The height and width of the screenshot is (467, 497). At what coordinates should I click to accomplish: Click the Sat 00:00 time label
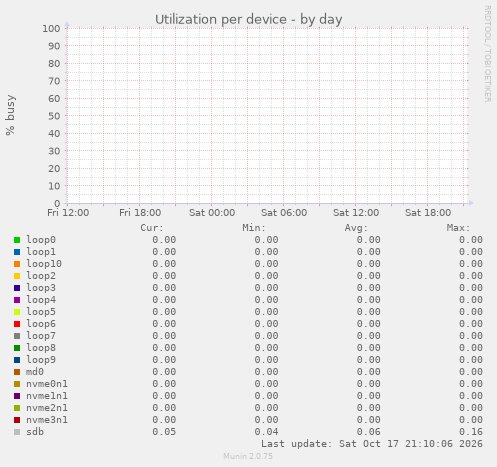212,213
